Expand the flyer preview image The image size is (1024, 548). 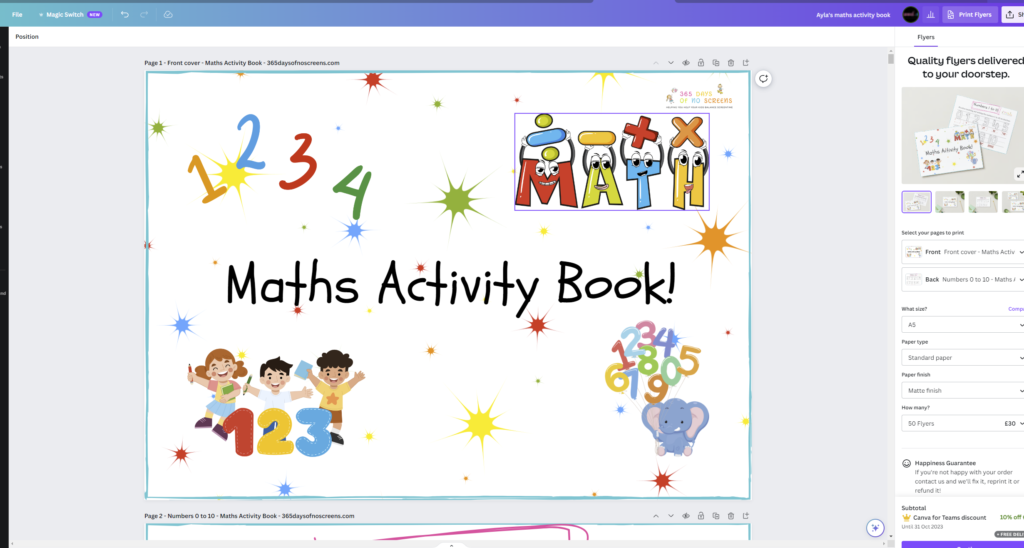(x=1019, y=174)
